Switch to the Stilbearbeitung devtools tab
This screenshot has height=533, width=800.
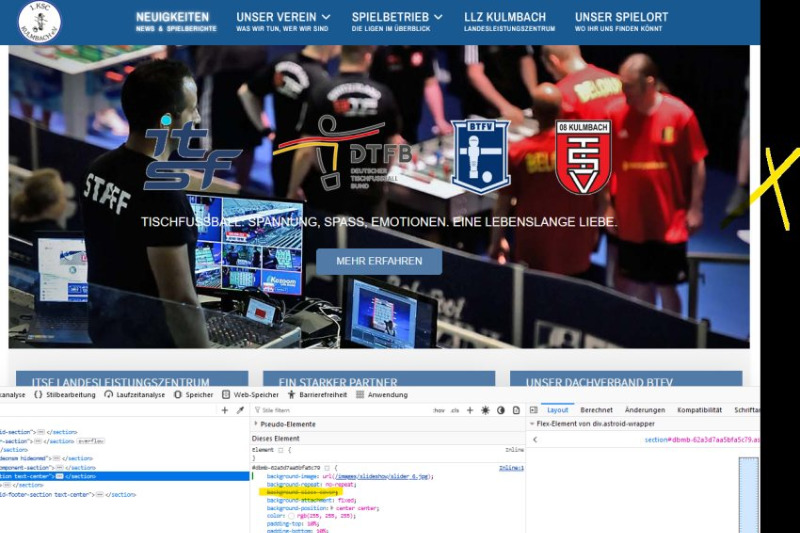[65, 395]
